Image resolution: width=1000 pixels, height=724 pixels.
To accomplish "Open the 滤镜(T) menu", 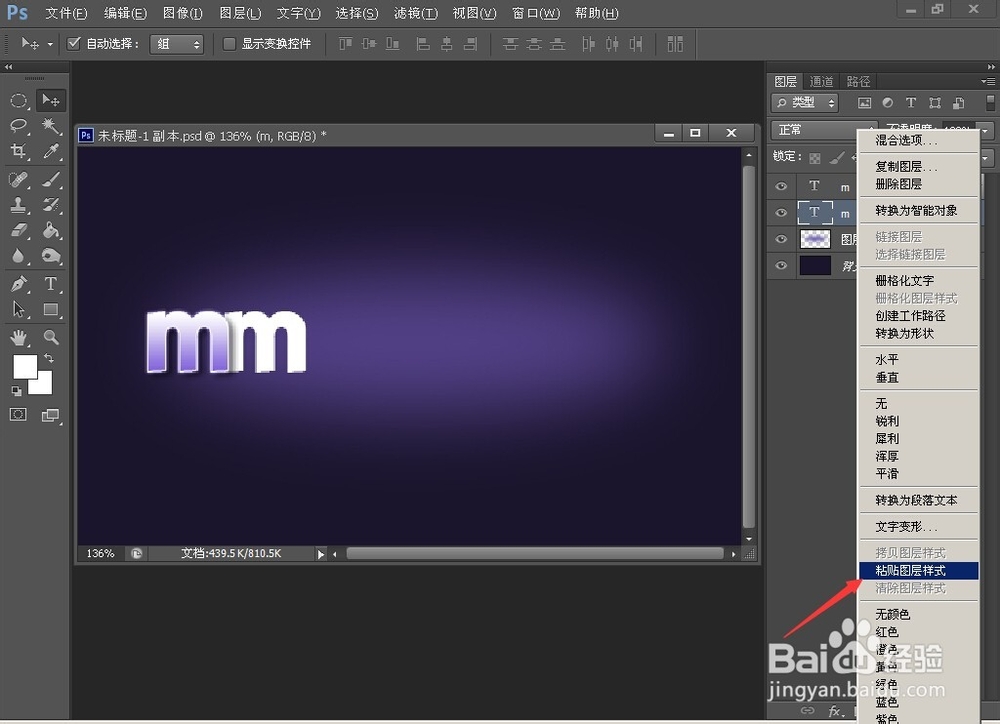I will (x=416, y=13).
